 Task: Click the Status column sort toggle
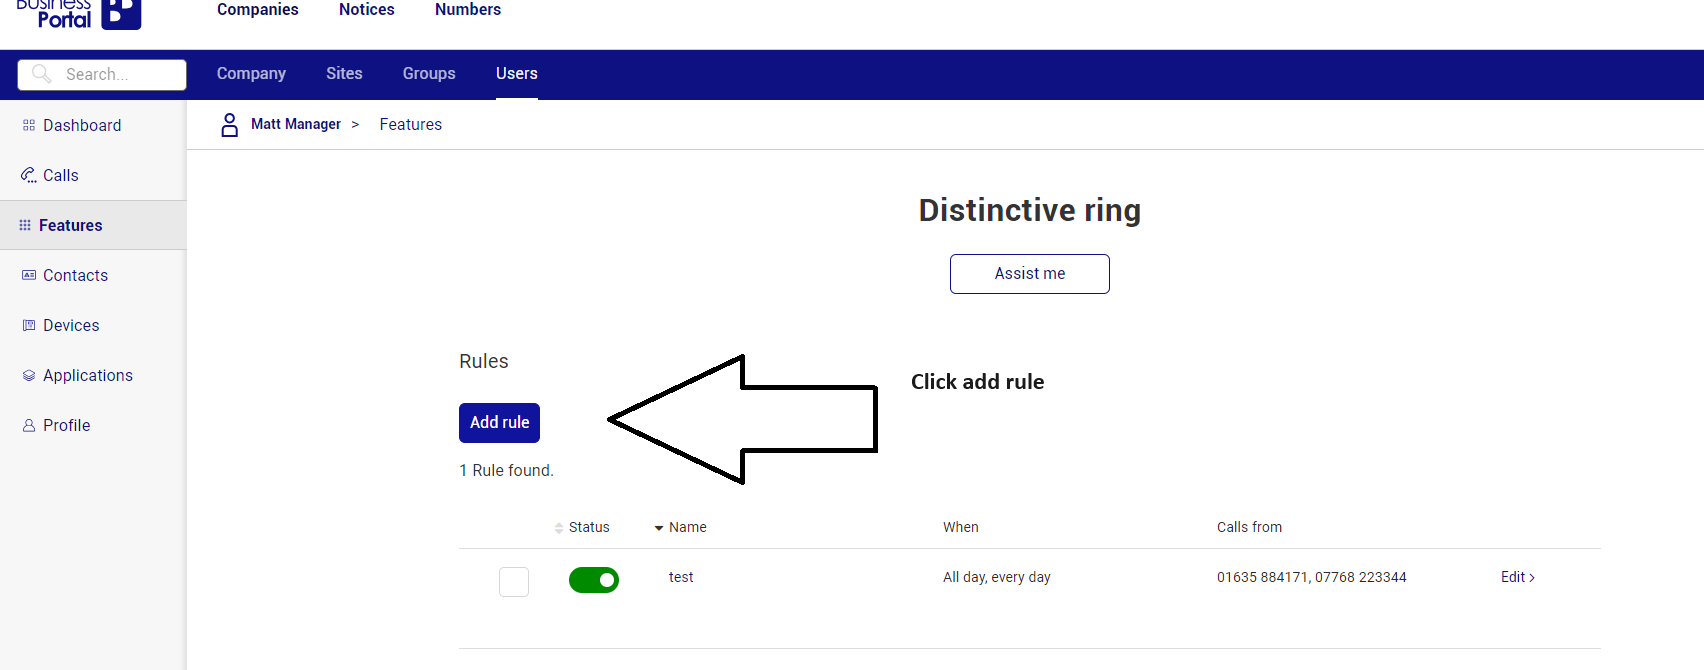click(x=560, y=527)
